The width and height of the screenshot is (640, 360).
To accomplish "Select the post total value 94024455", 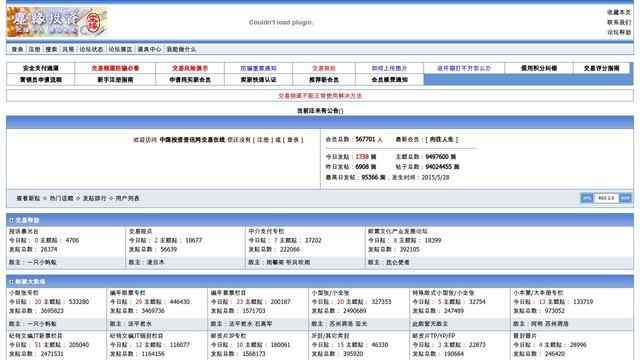I will click(438, 167).
